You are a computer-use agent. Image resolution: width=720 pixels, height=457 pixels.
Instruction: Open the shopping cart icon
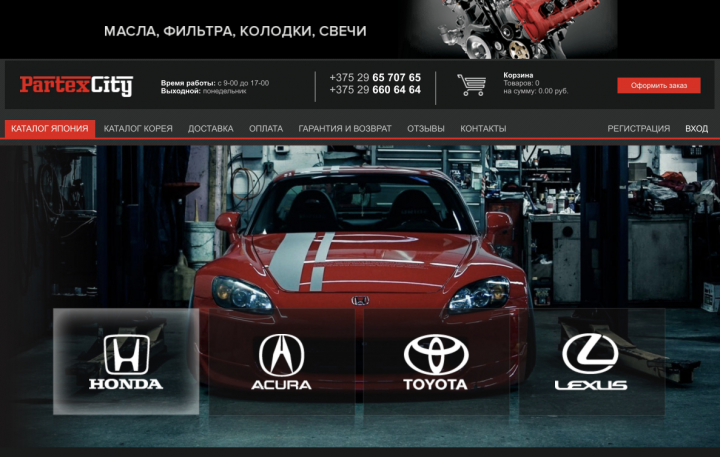[x=472, y=85]
